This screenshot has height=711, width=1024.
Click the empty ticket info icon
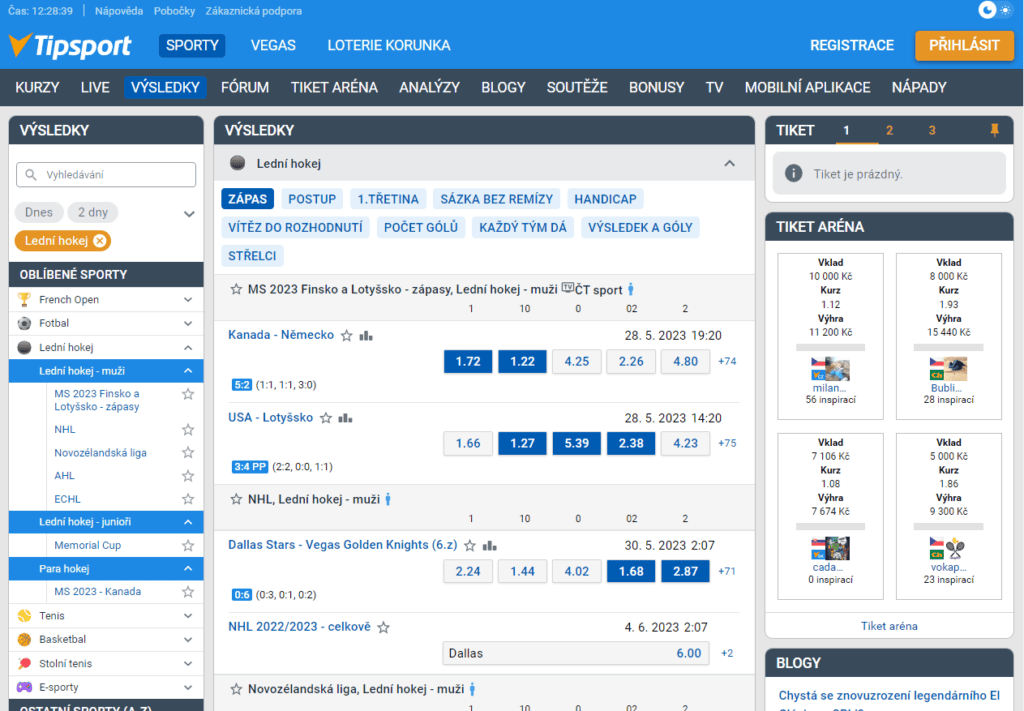(x=793, y=174)
